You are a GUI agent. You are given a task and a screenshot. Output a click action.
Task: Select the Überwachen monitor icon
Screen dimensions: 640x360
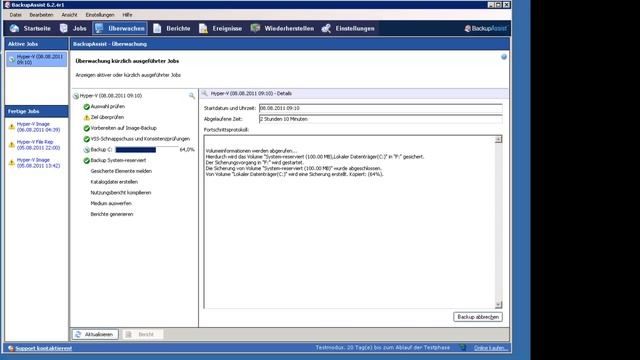[x=99, y=28]
